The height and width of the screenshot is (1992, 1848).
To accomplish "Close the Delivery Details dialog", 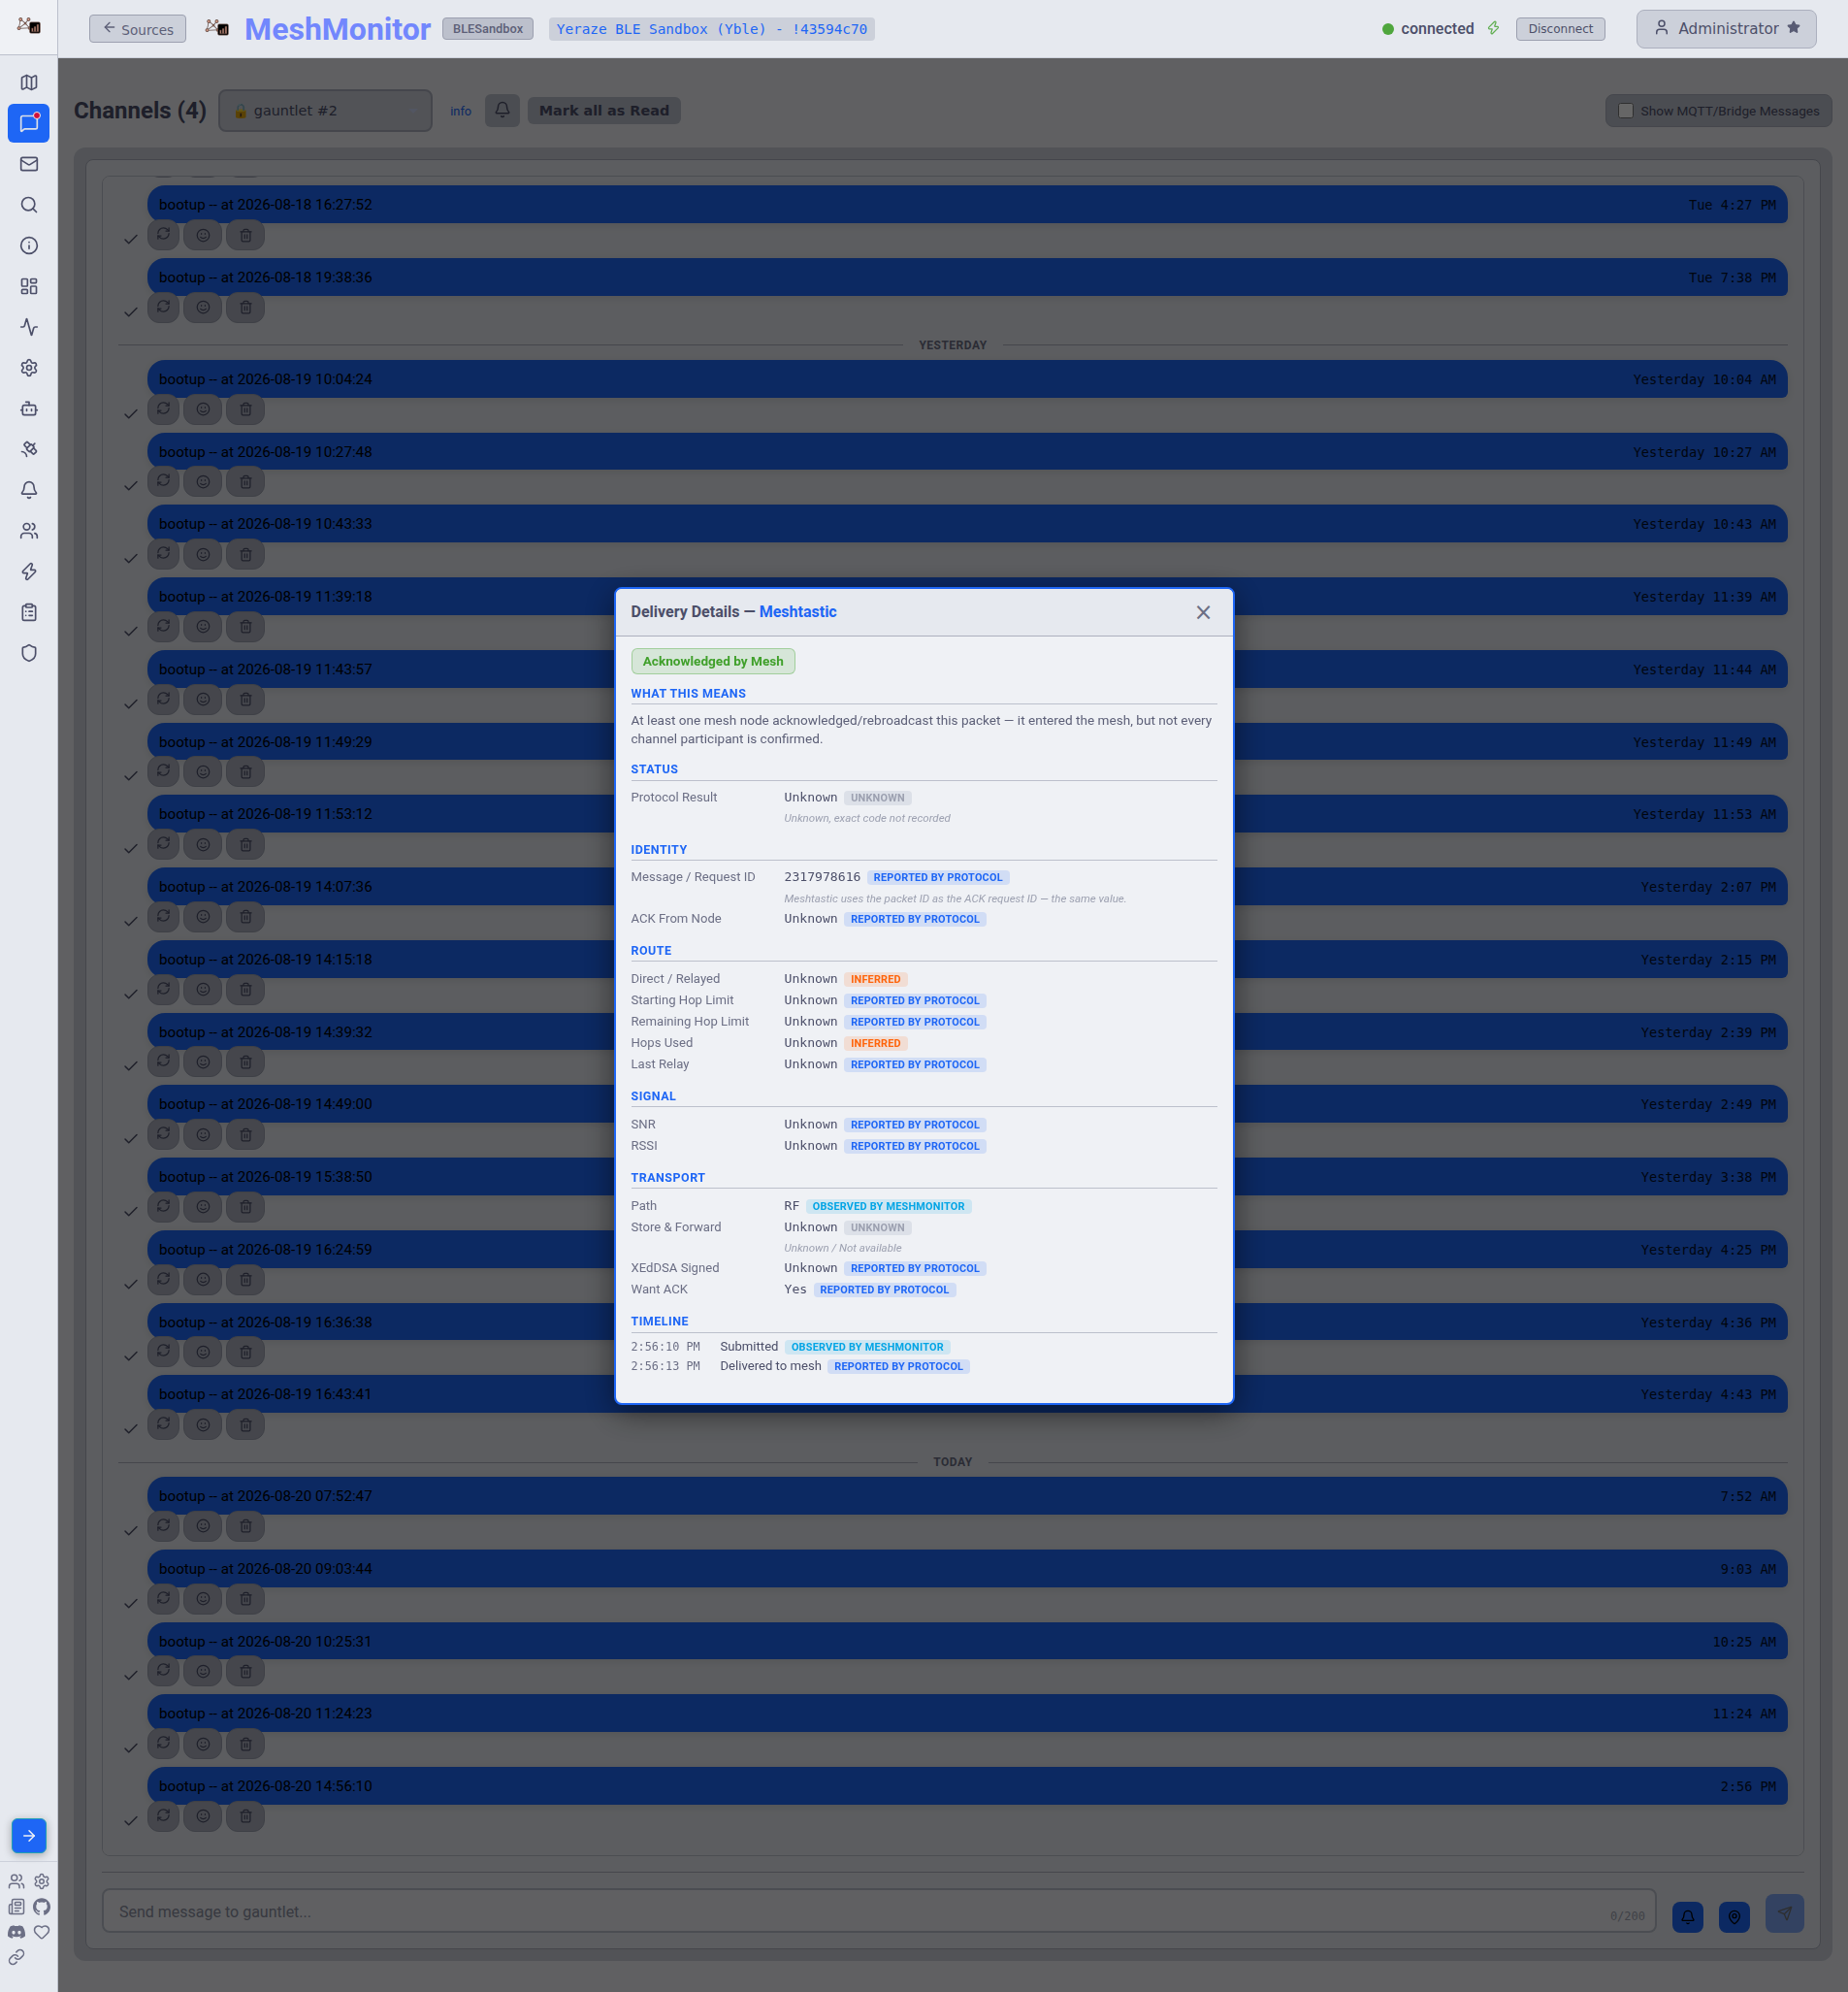I will (x=1203, y=612).
